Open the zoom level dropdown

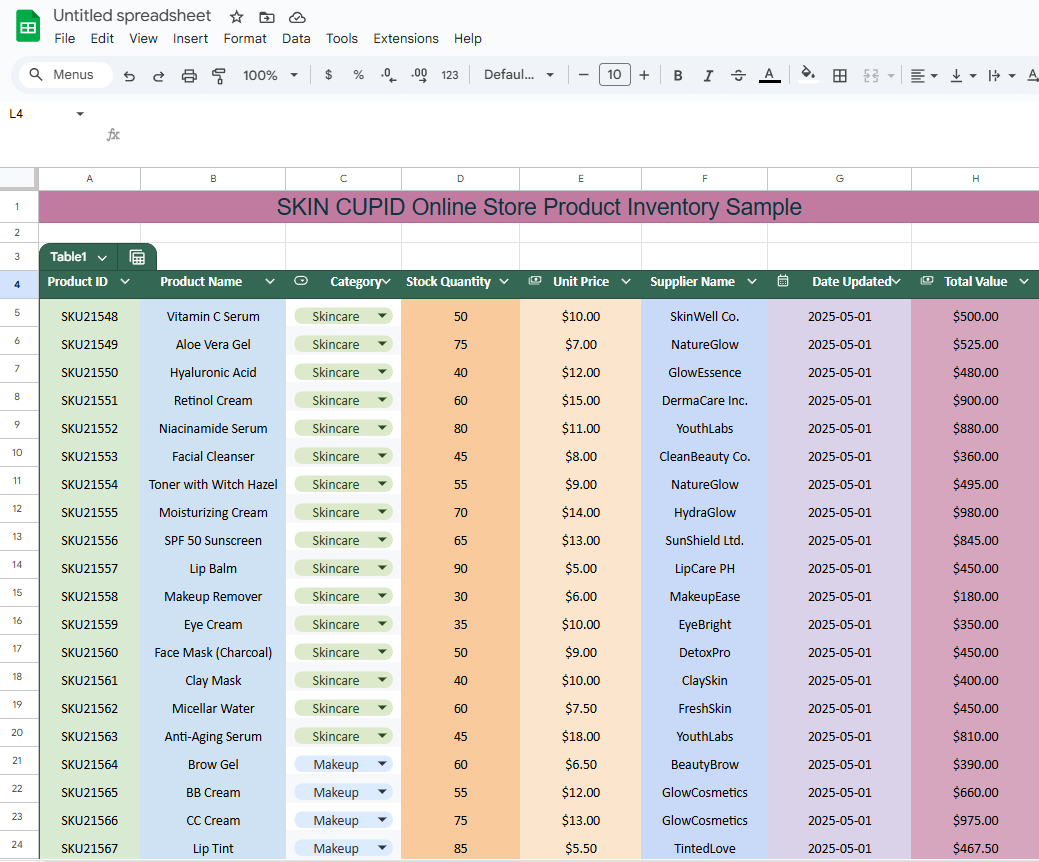tap(270, 75)
